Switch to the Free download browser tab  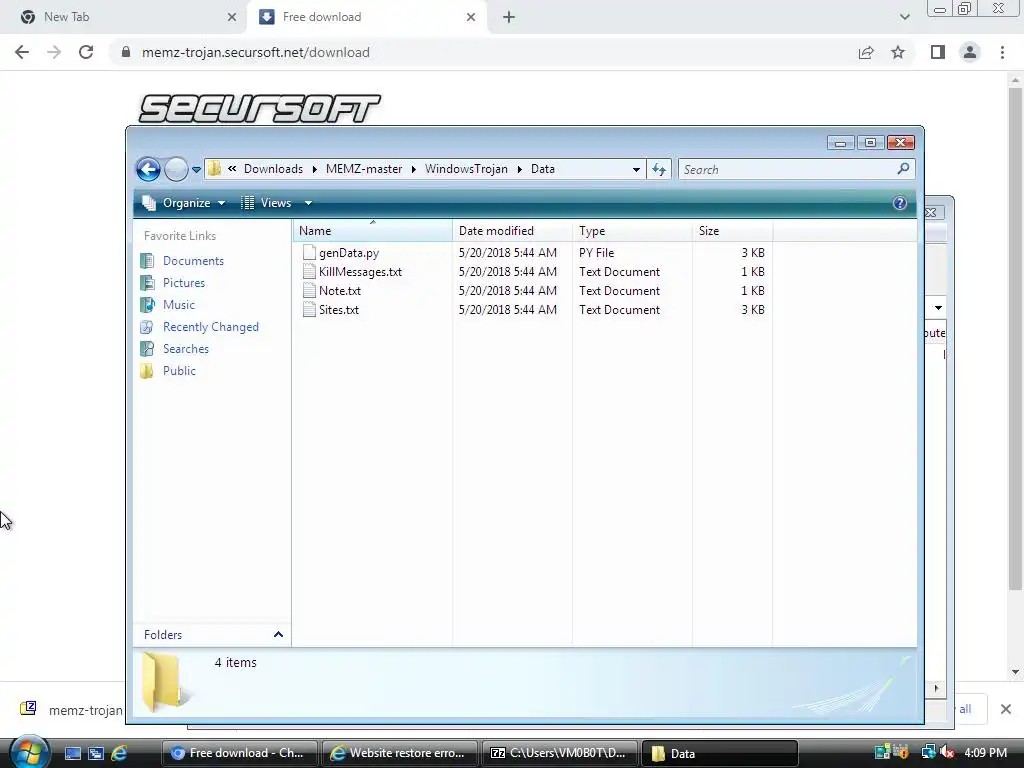(x=366, y=17)
